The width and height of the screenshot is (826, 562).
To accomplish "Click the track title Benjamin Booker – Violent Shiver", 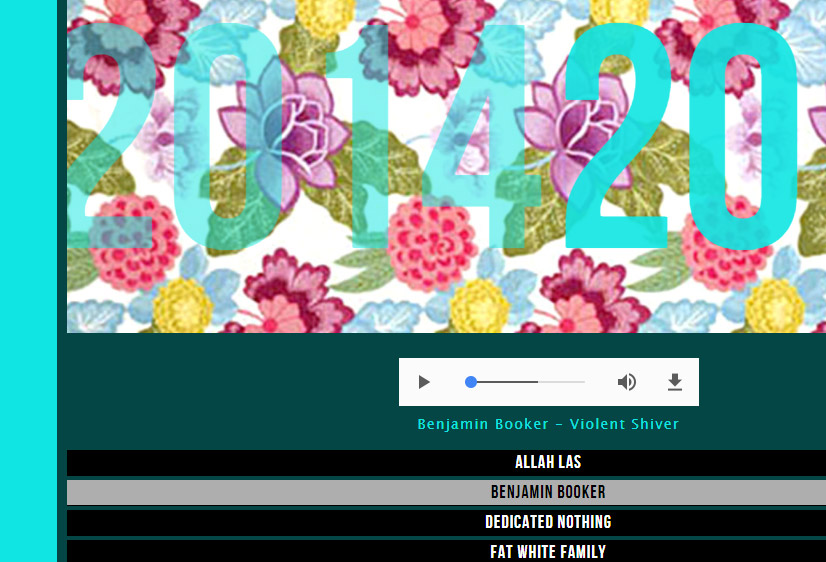I will [548, 424].
